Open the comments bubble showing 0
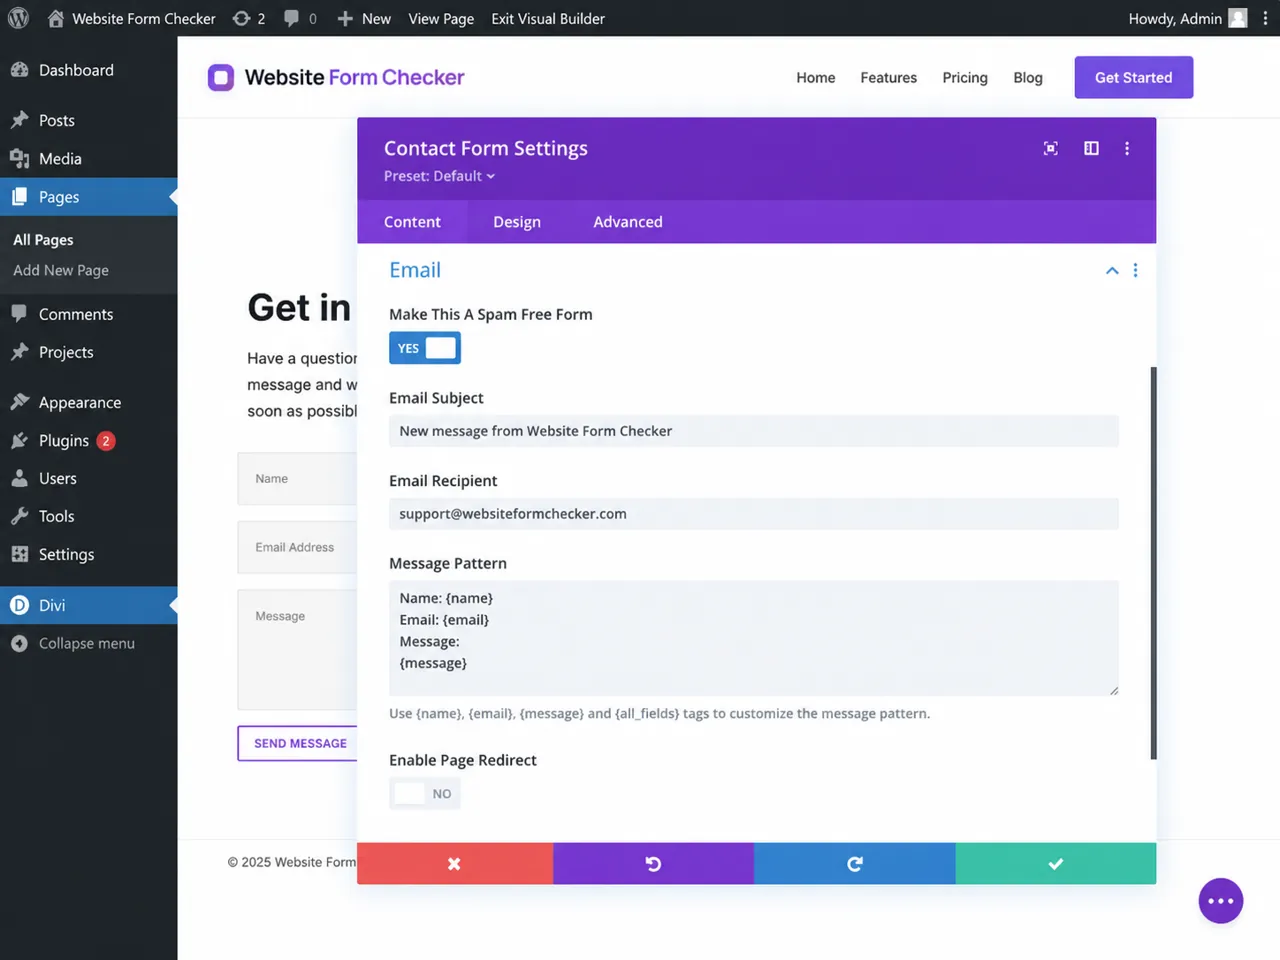The image size is (1280, 960). (x=300, y=18)
